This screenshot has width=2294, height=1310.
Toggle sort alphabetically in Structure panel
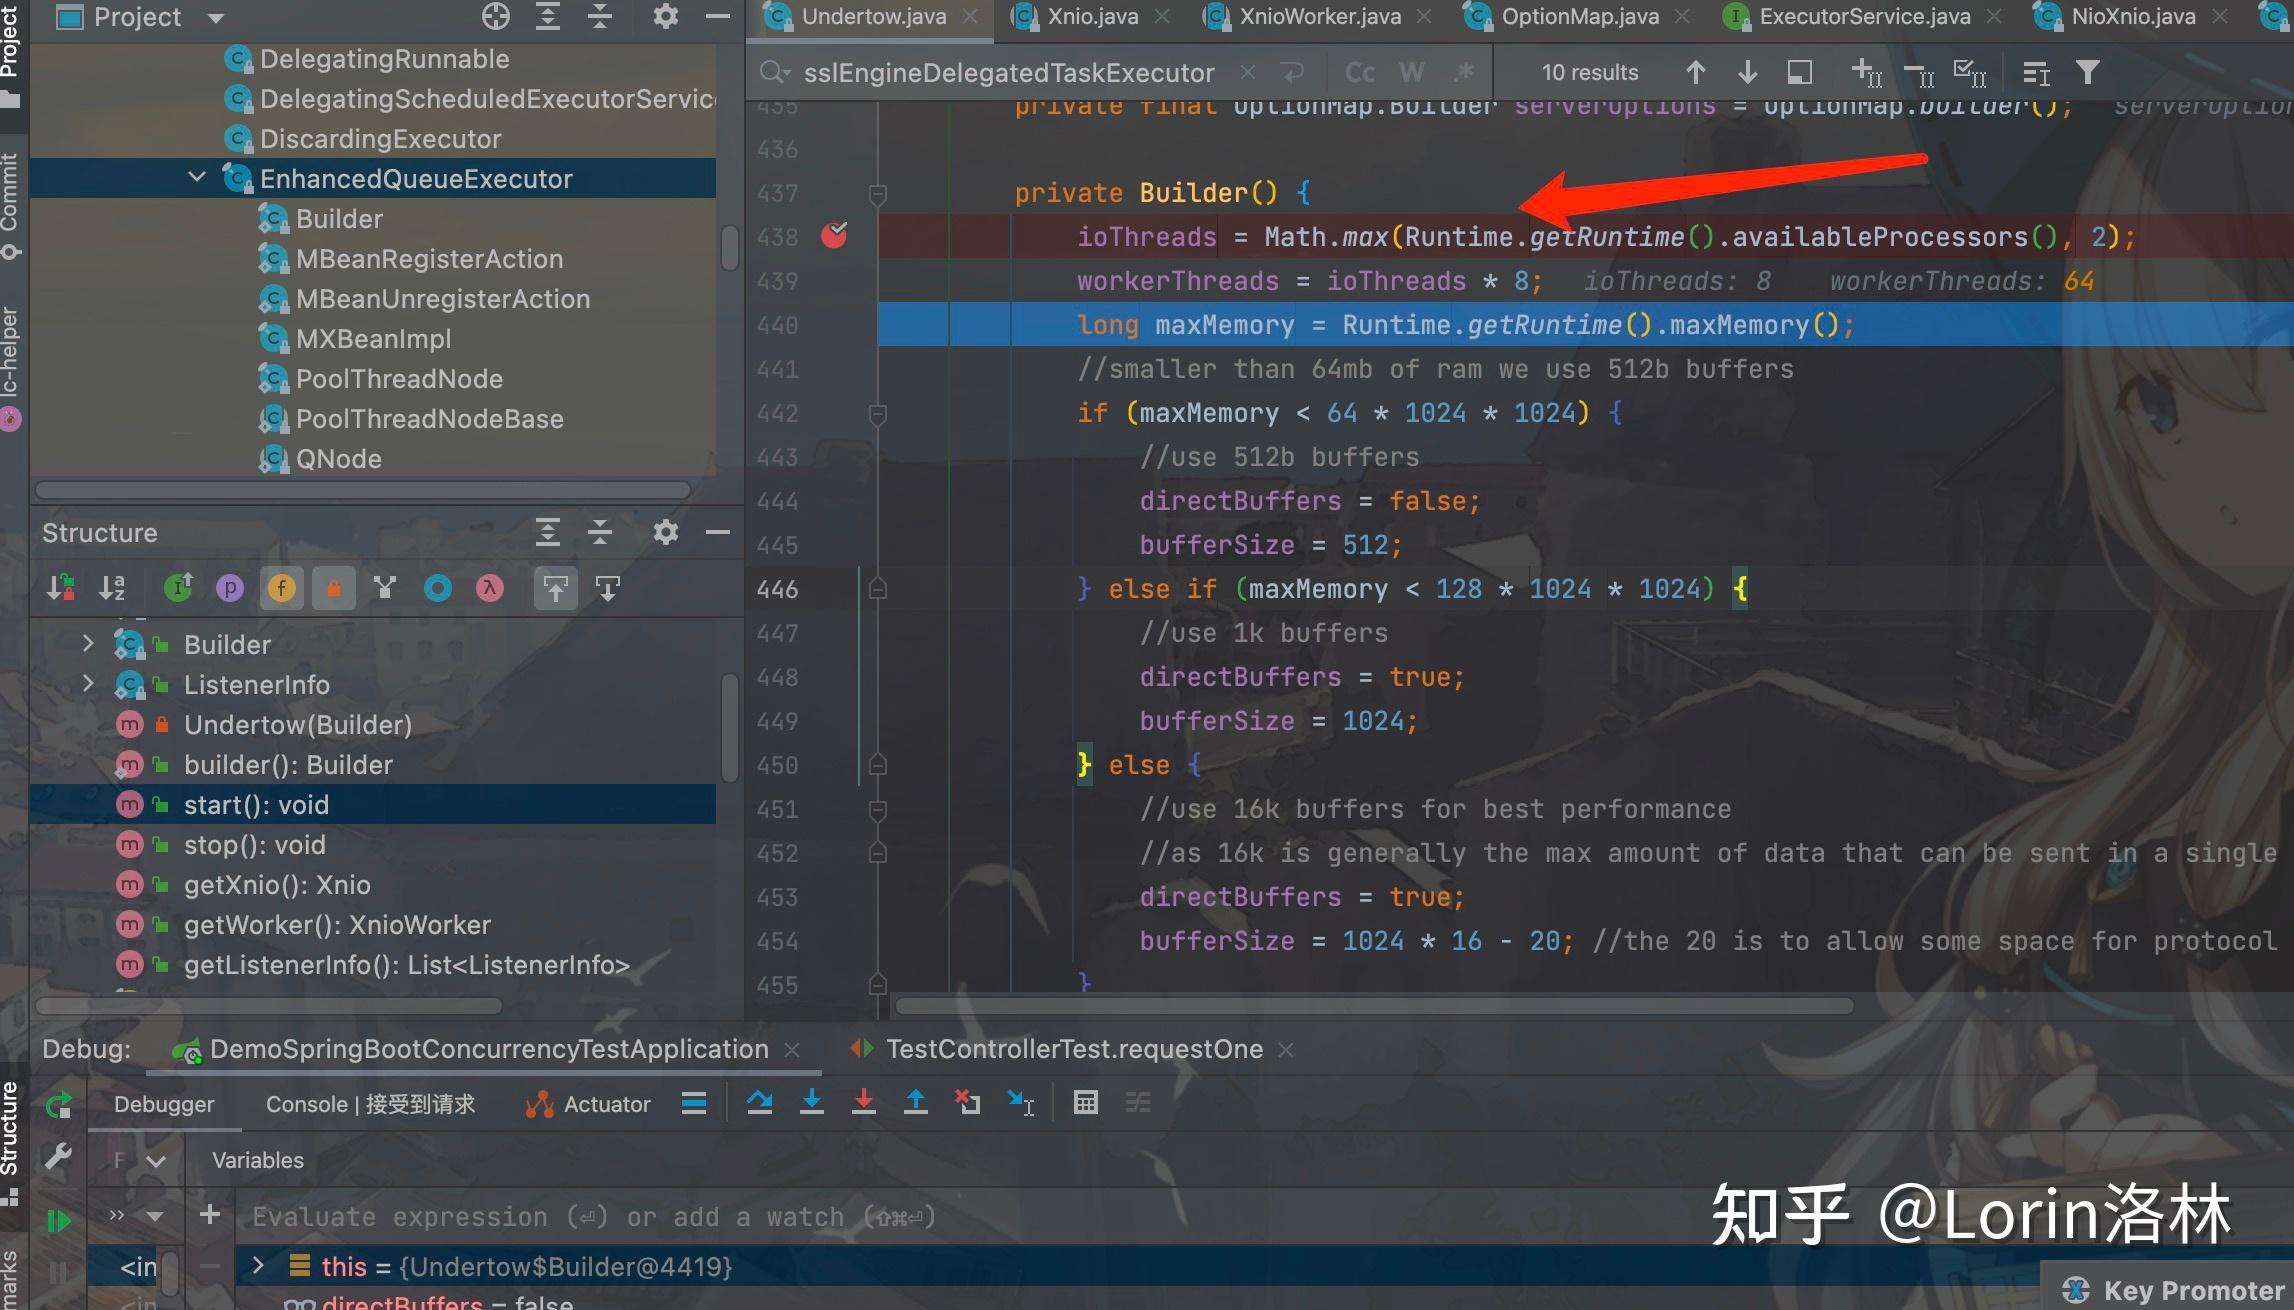[x=112, y=588]
